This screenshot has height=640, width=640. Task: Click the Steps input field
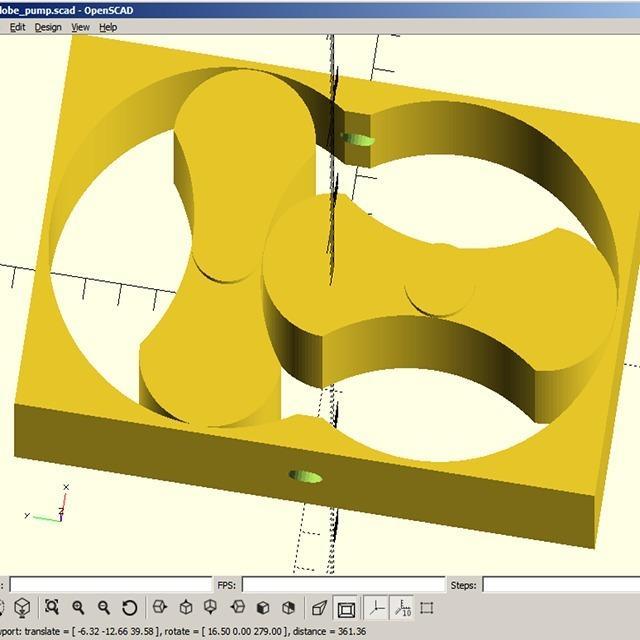561,584
